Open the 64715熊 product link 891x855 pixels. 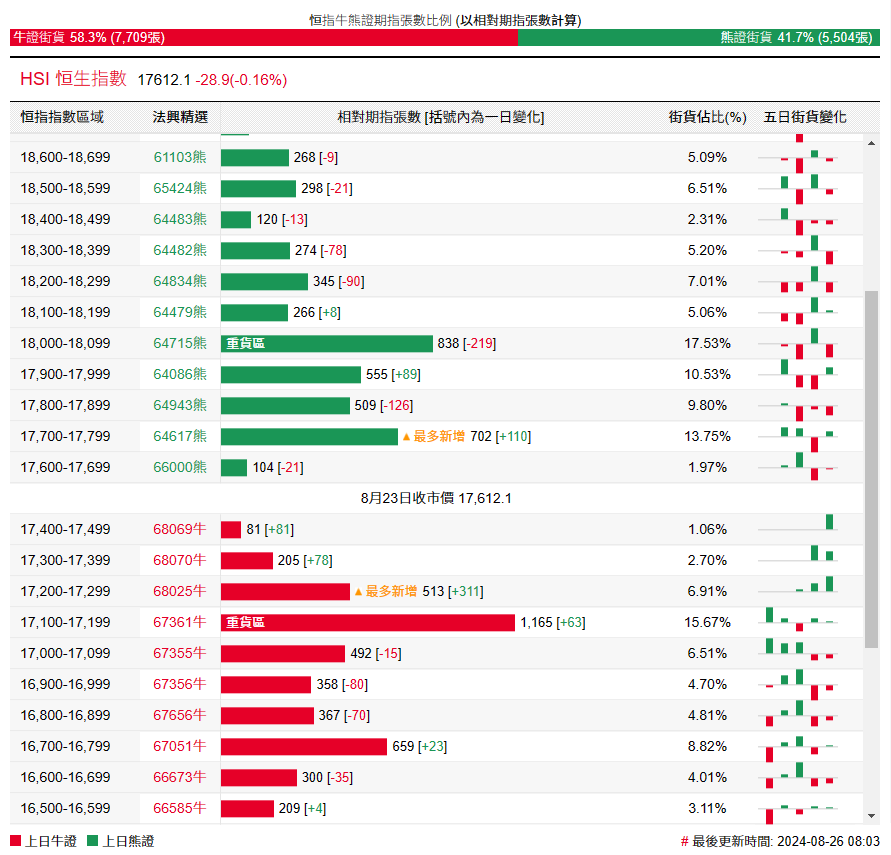(x=180, y=344)
